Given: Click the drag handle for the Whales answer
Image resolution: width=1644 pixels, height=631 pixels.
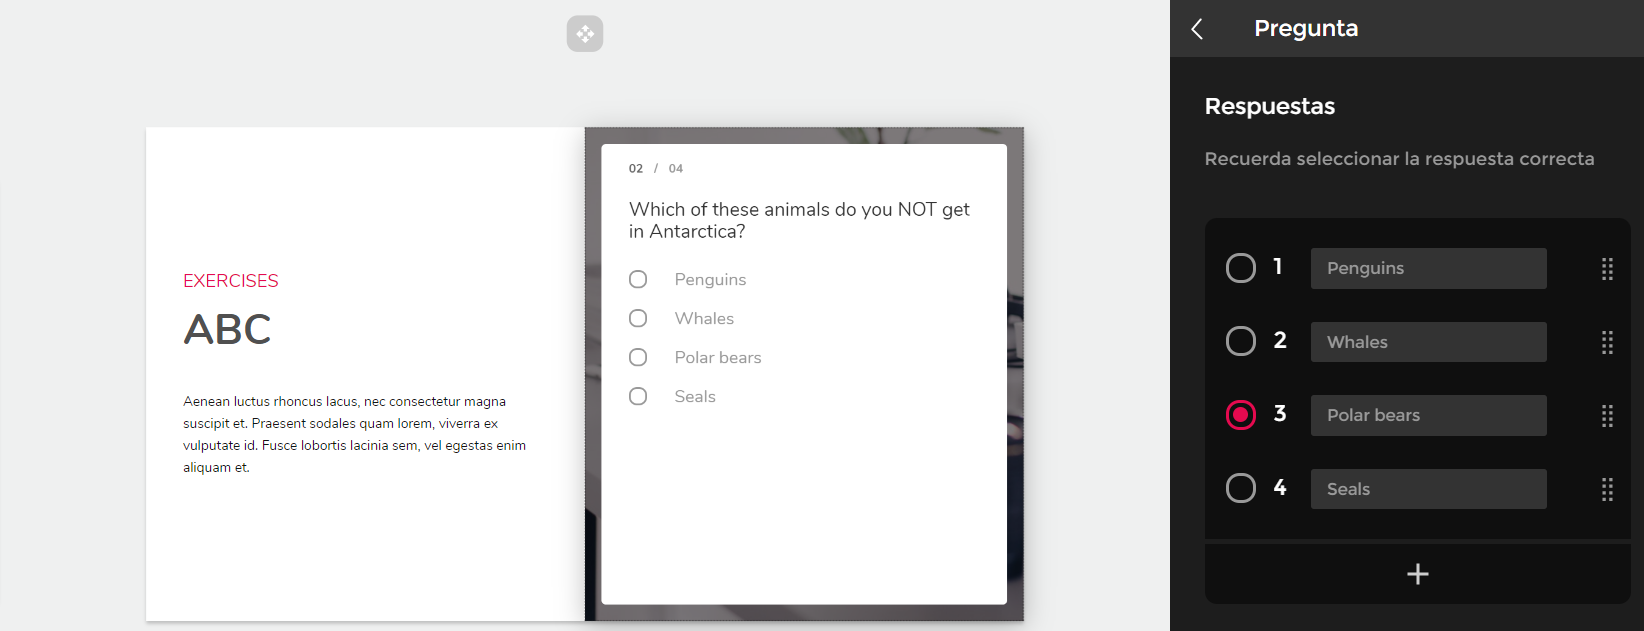Looking at the screenshot, I should [x=1607, y=342].
